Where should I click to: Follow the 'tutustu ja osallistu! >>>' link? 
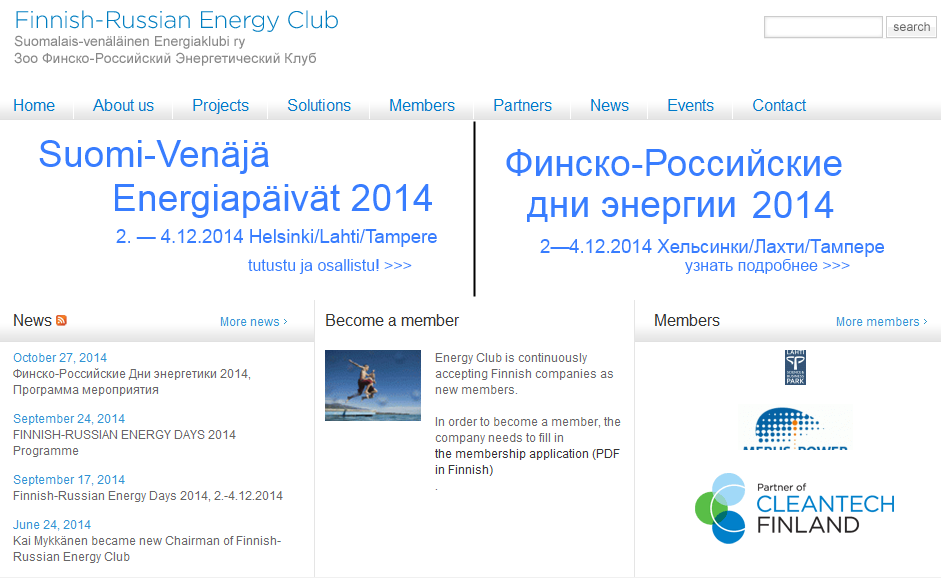point(330,265)
